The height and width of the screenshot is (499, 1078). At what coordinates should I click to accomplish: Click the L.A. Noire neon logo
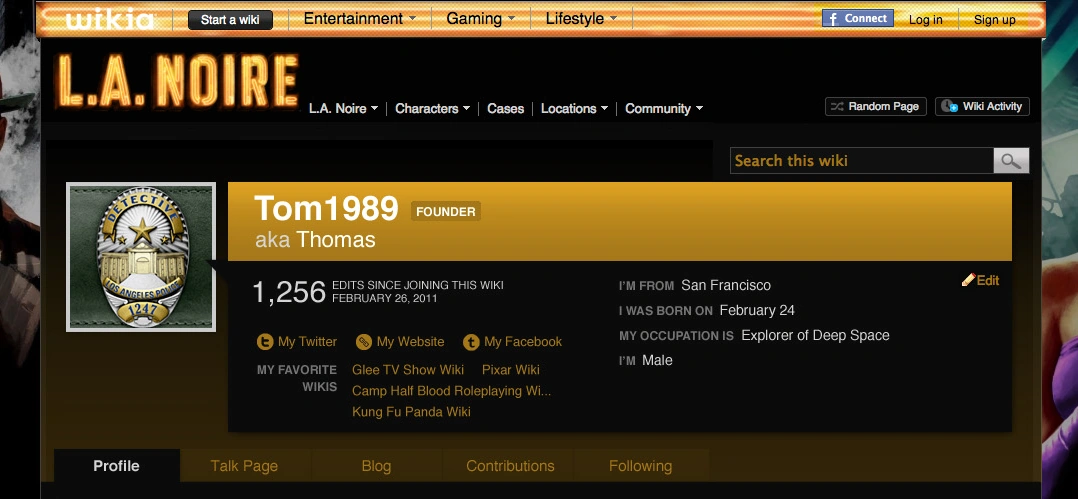[178, 81]
